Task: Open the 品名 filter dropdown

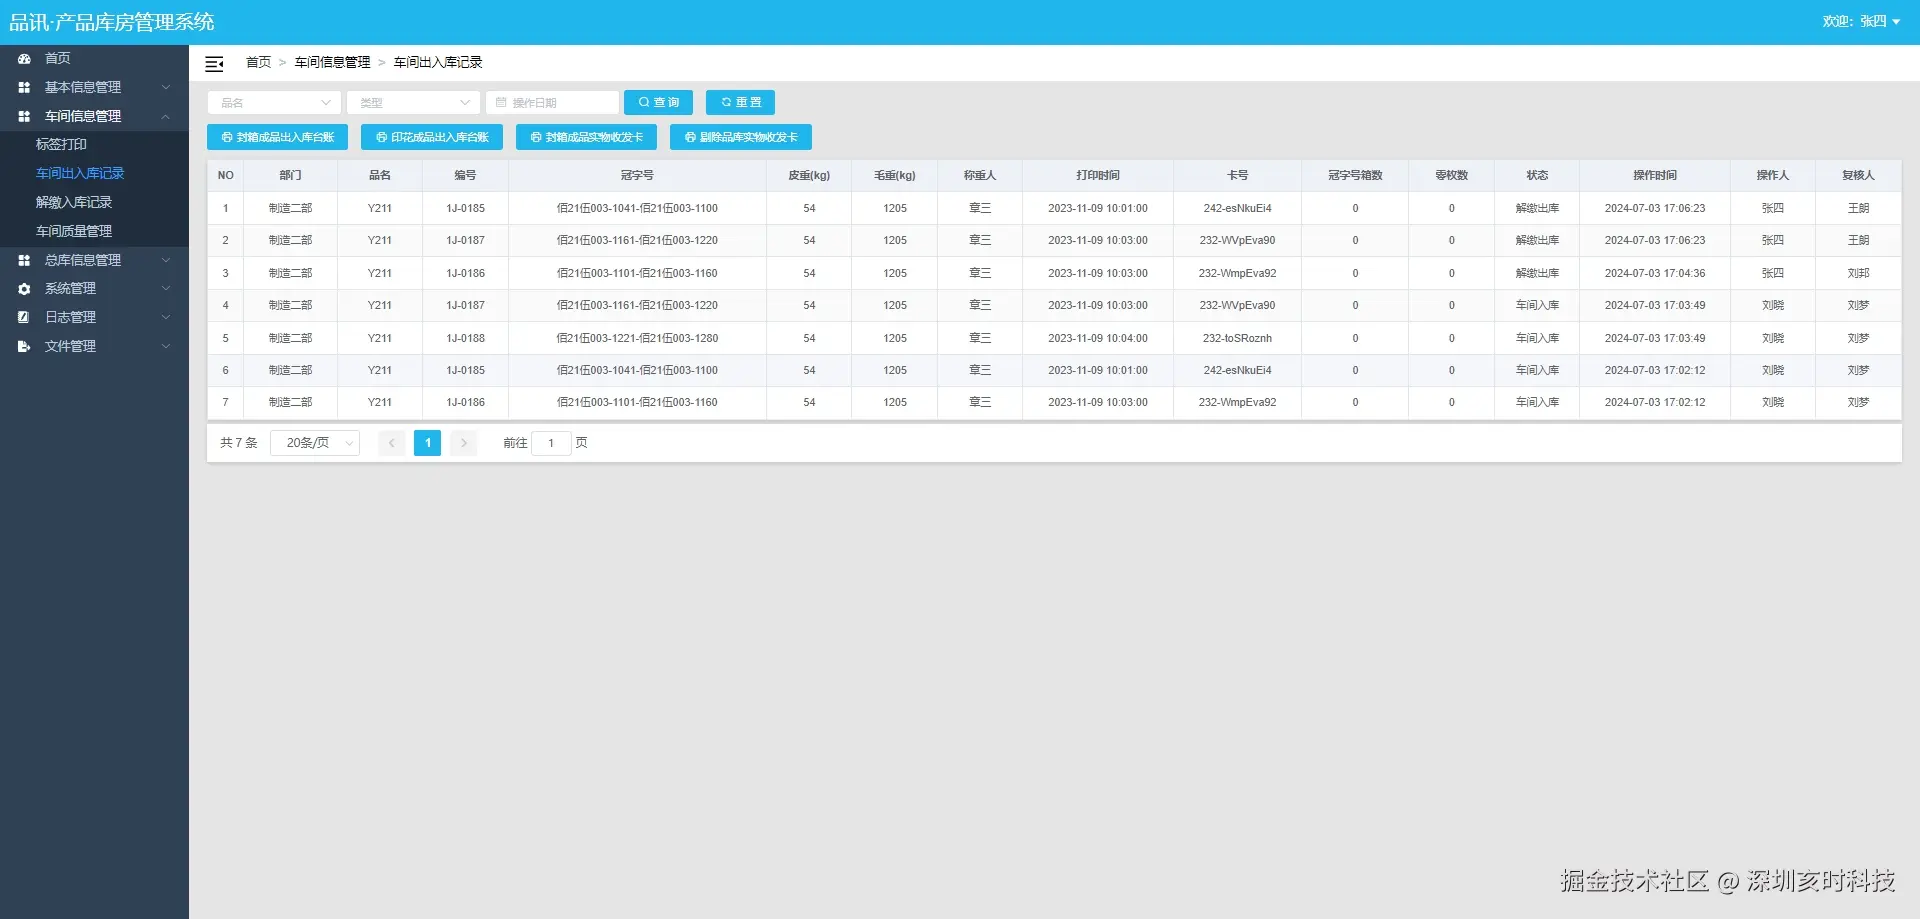Action: pos(274,103)
